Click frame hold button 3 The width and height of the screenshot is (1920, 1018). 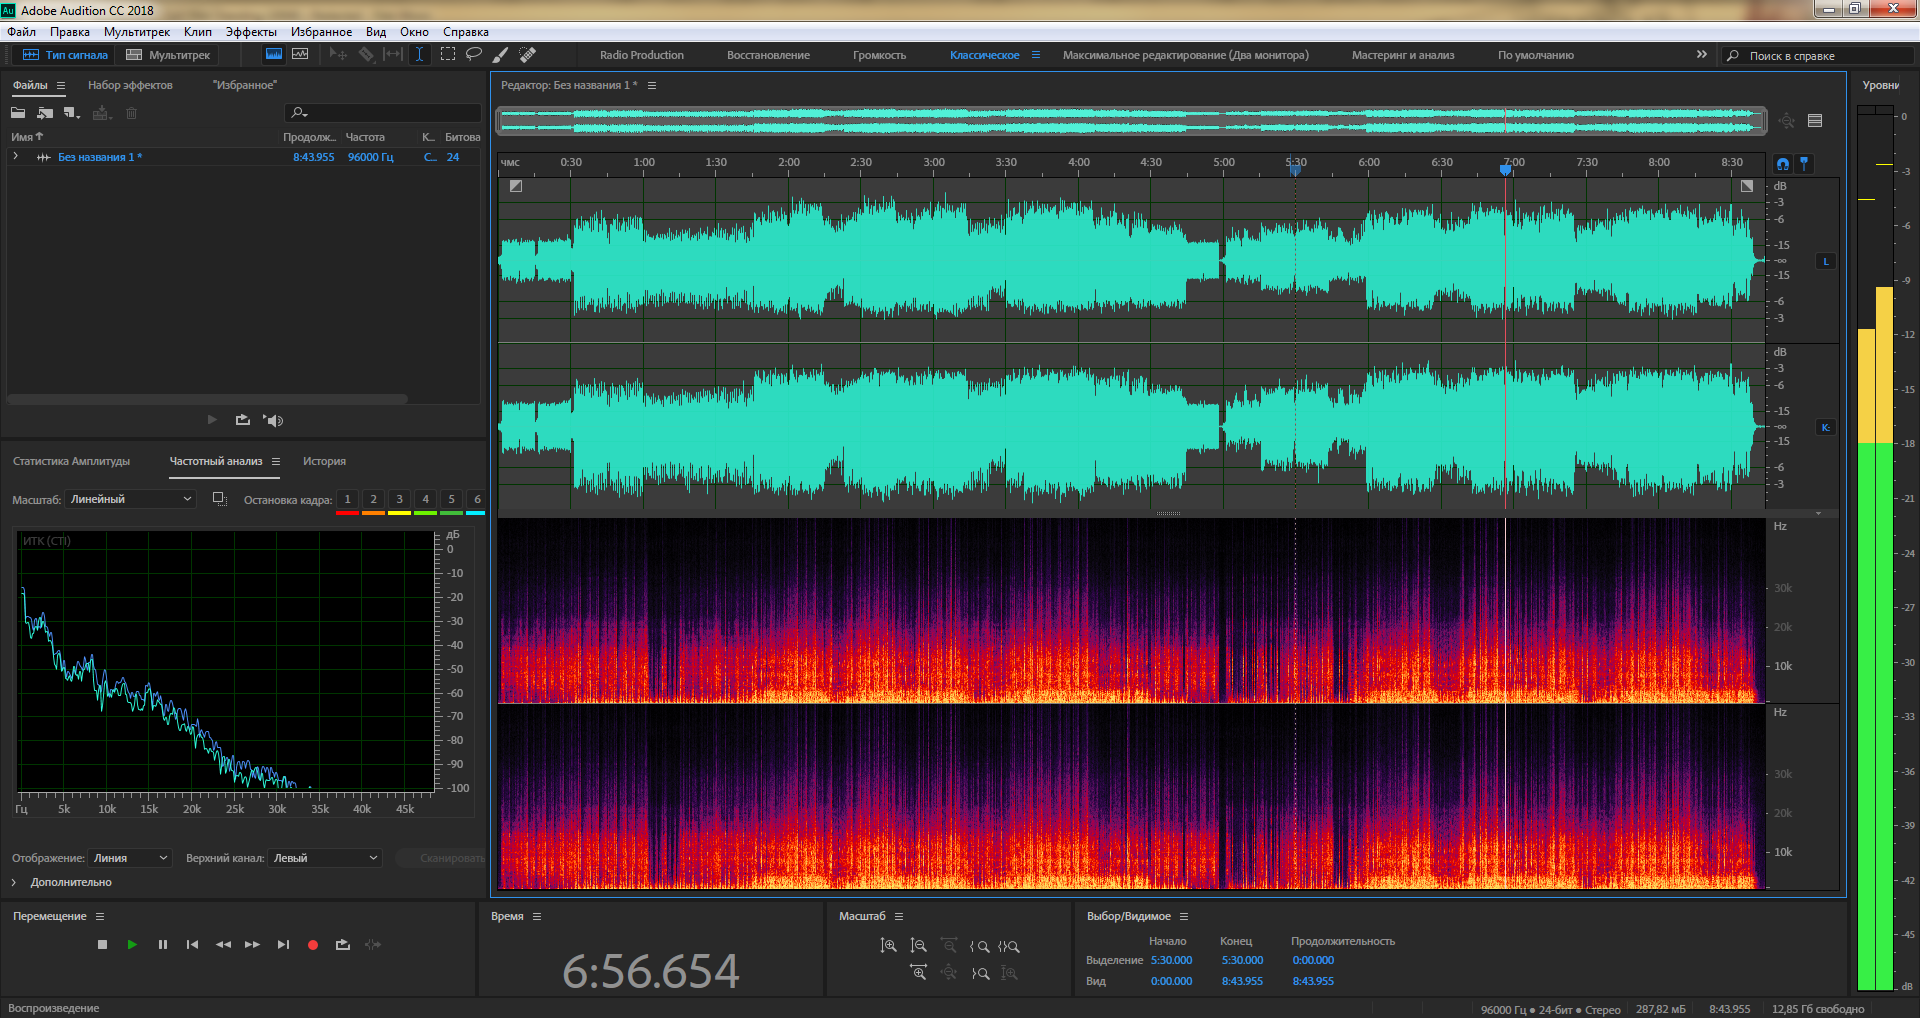pos(399,499)
